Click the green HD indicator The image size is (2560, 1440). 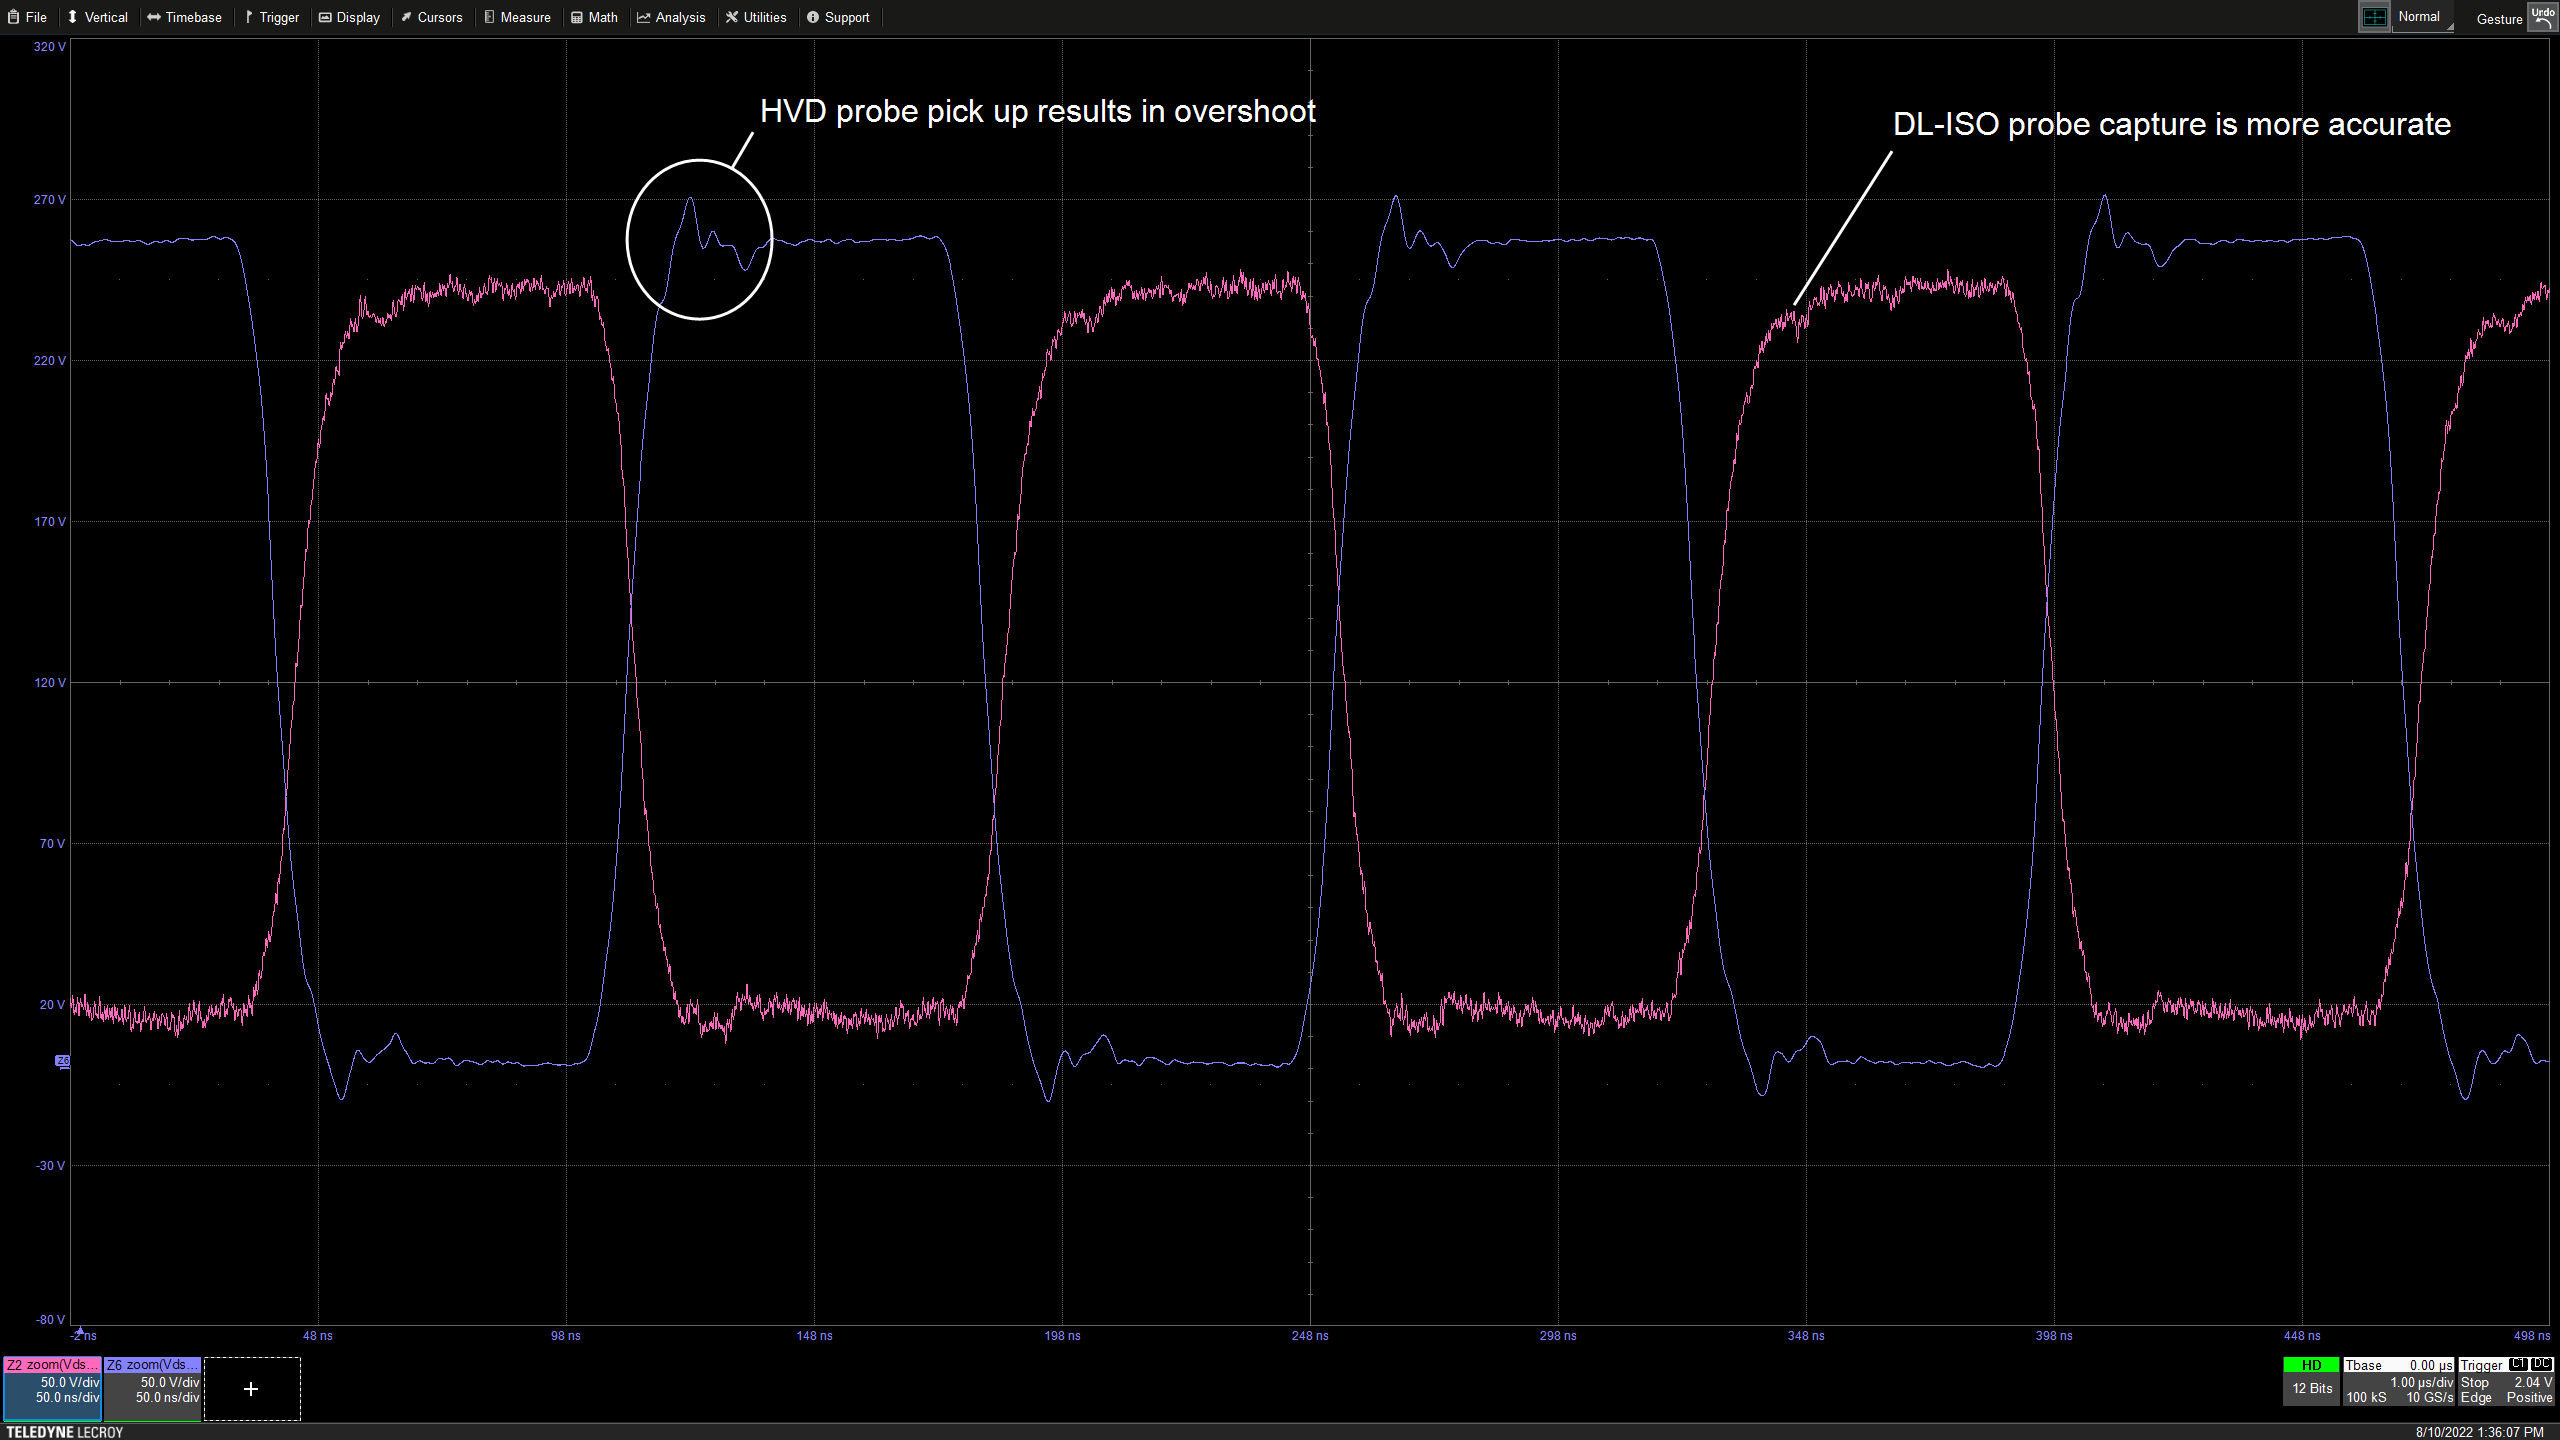2311,1365
